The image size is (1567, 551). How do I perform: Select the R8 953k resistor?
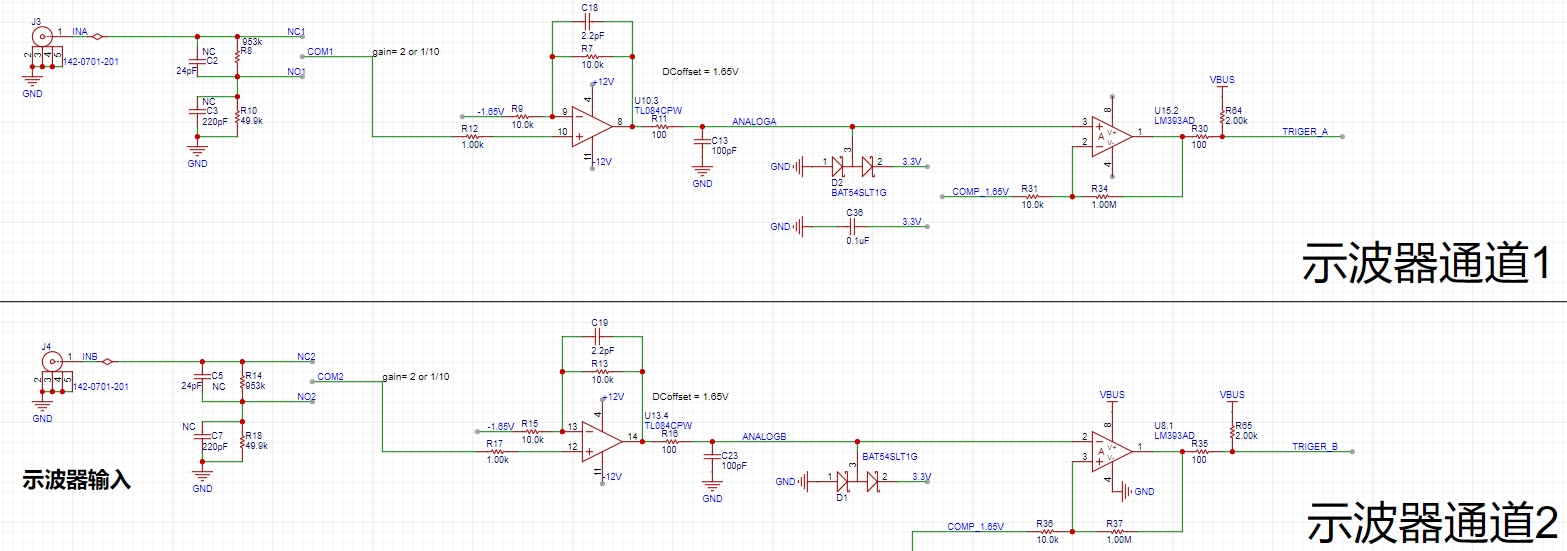237,52
